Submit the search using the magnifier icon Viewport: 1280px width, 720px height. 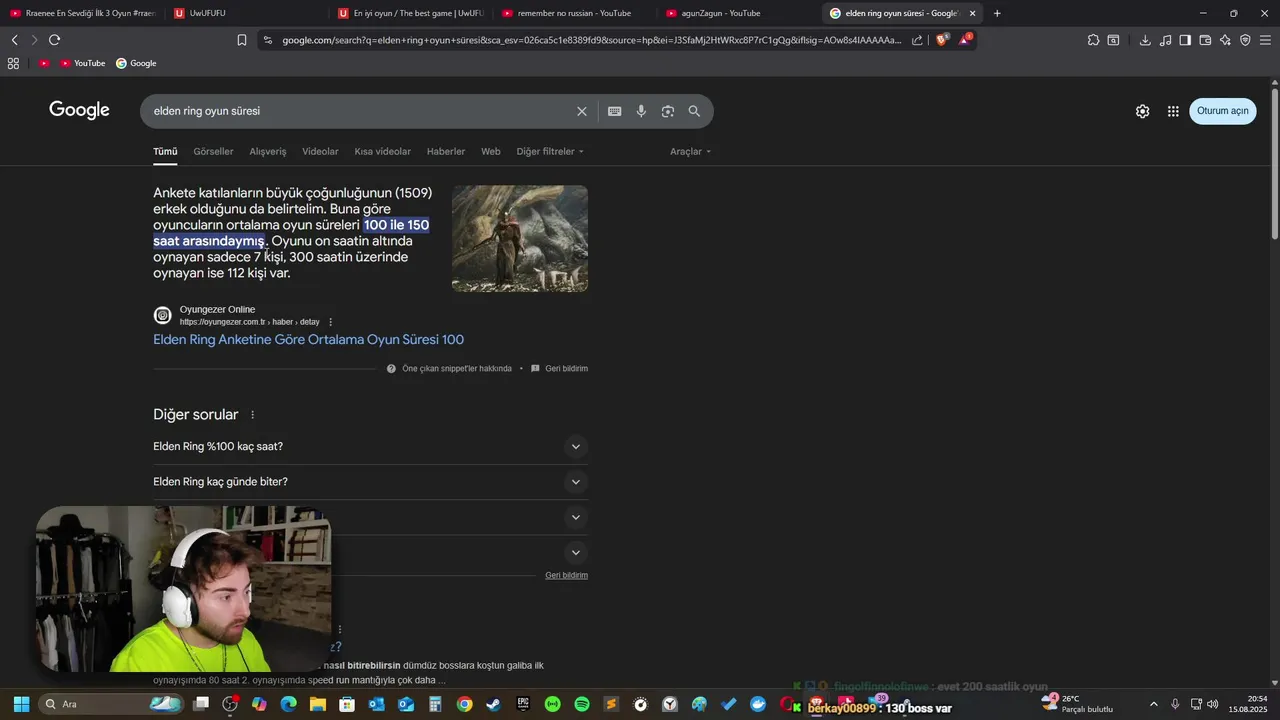pos(694,111)
